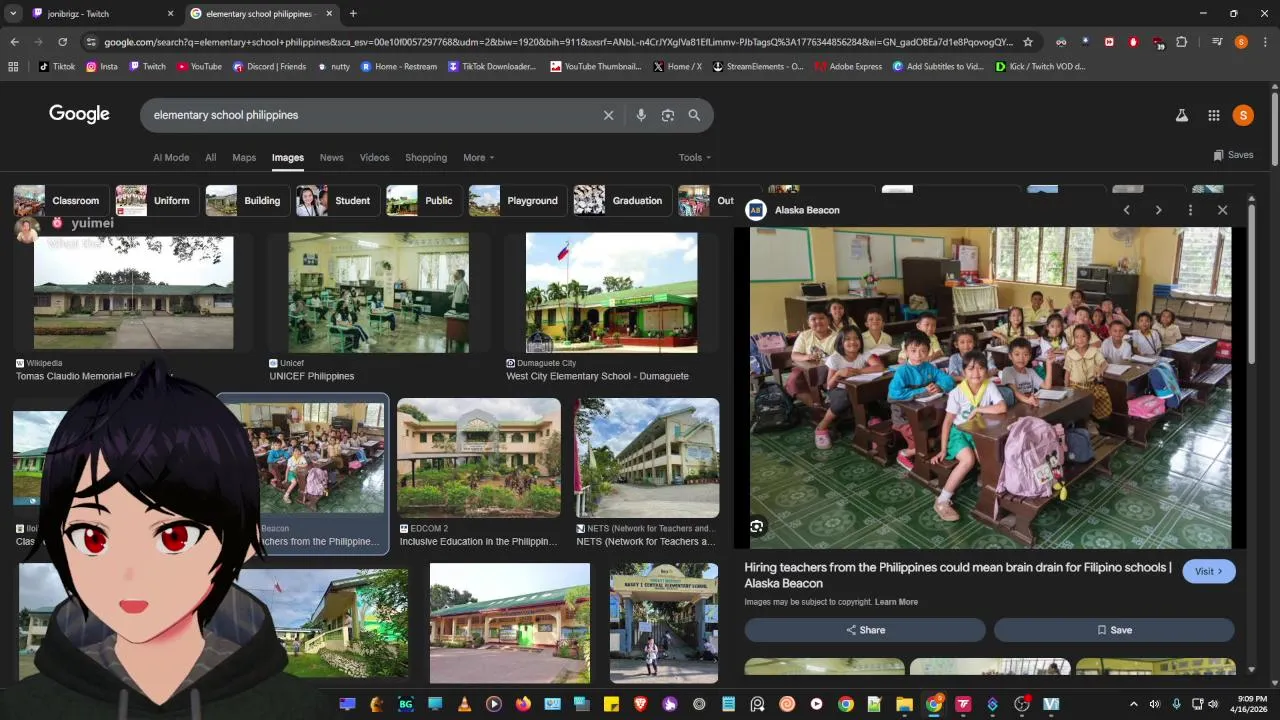This screenshot has width=1280, height=720.
Task: Open VLC from the taskbar
Action: (x=464, y=704)
